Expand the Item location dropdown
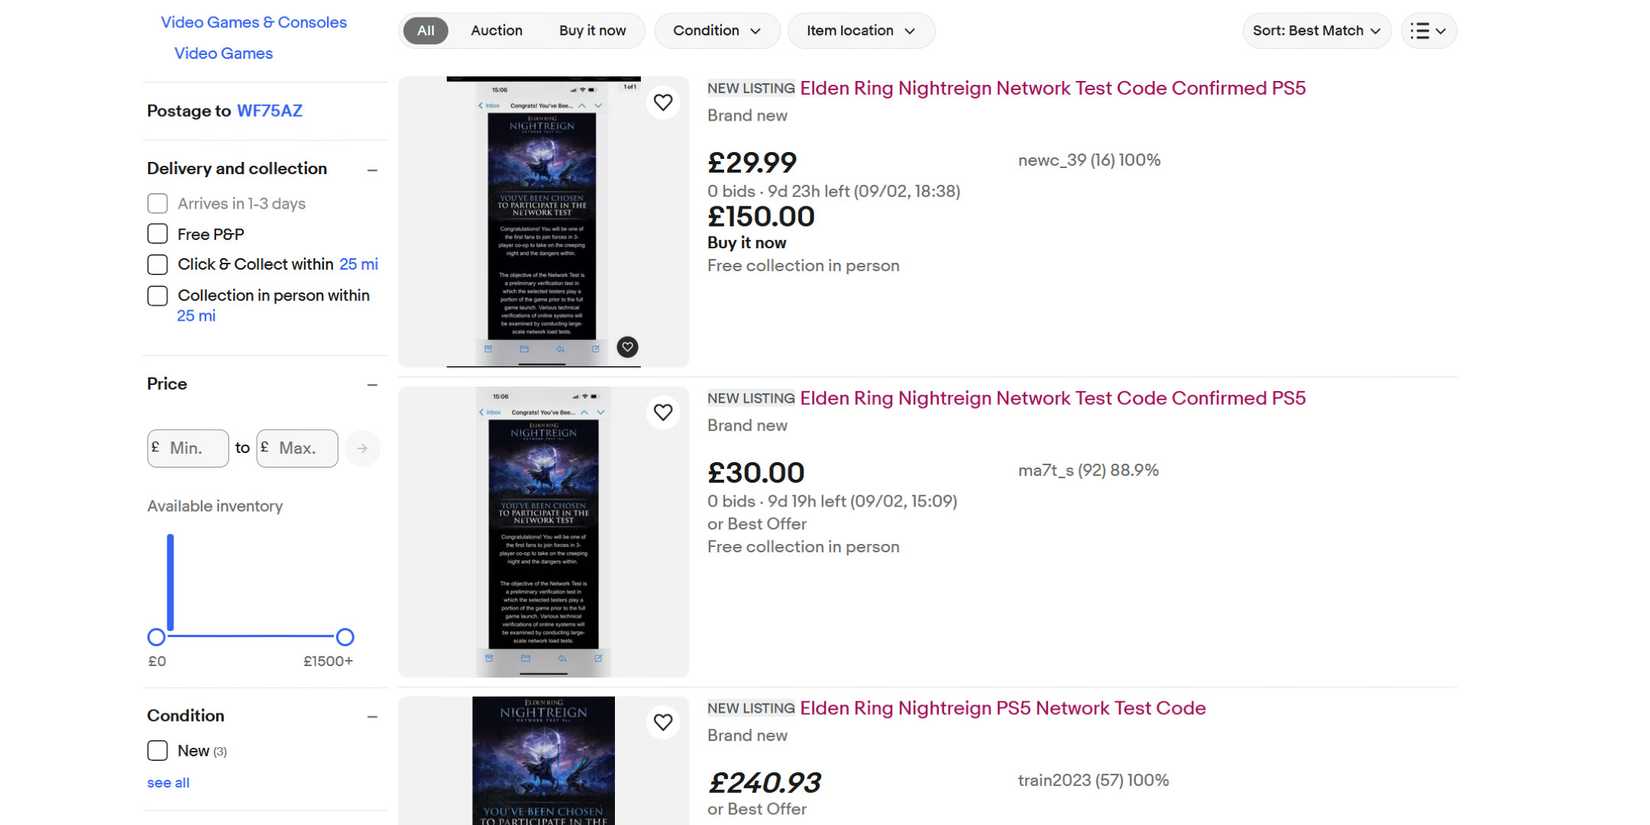 [x=860, y=31]
